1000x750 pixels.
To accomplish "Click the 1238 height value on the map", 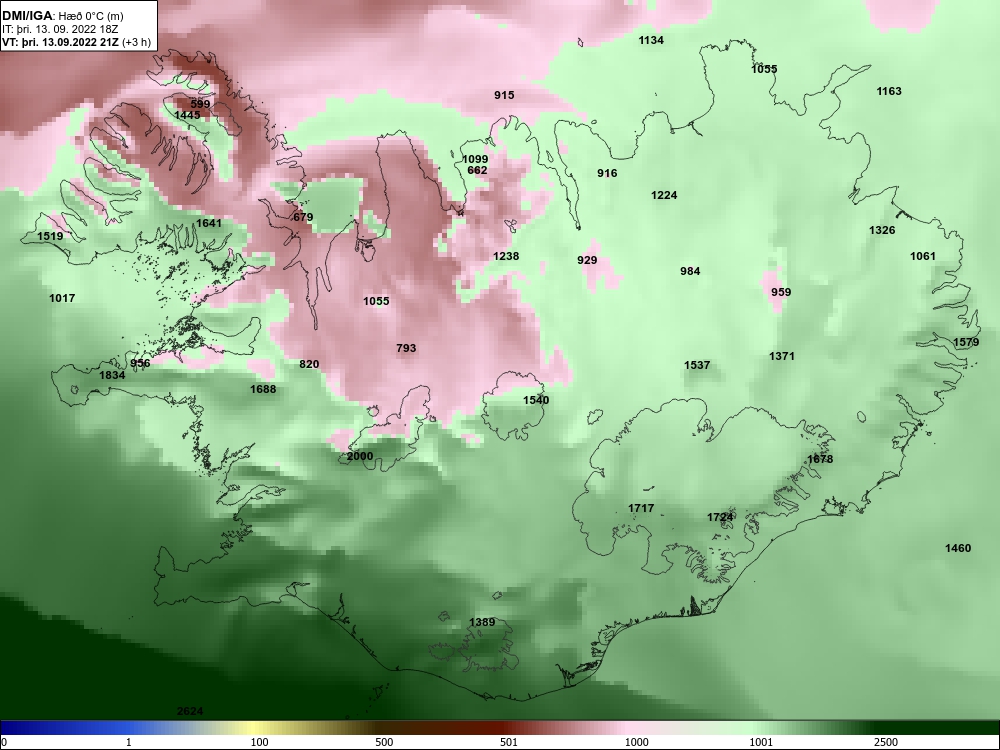I will (506, 256).
